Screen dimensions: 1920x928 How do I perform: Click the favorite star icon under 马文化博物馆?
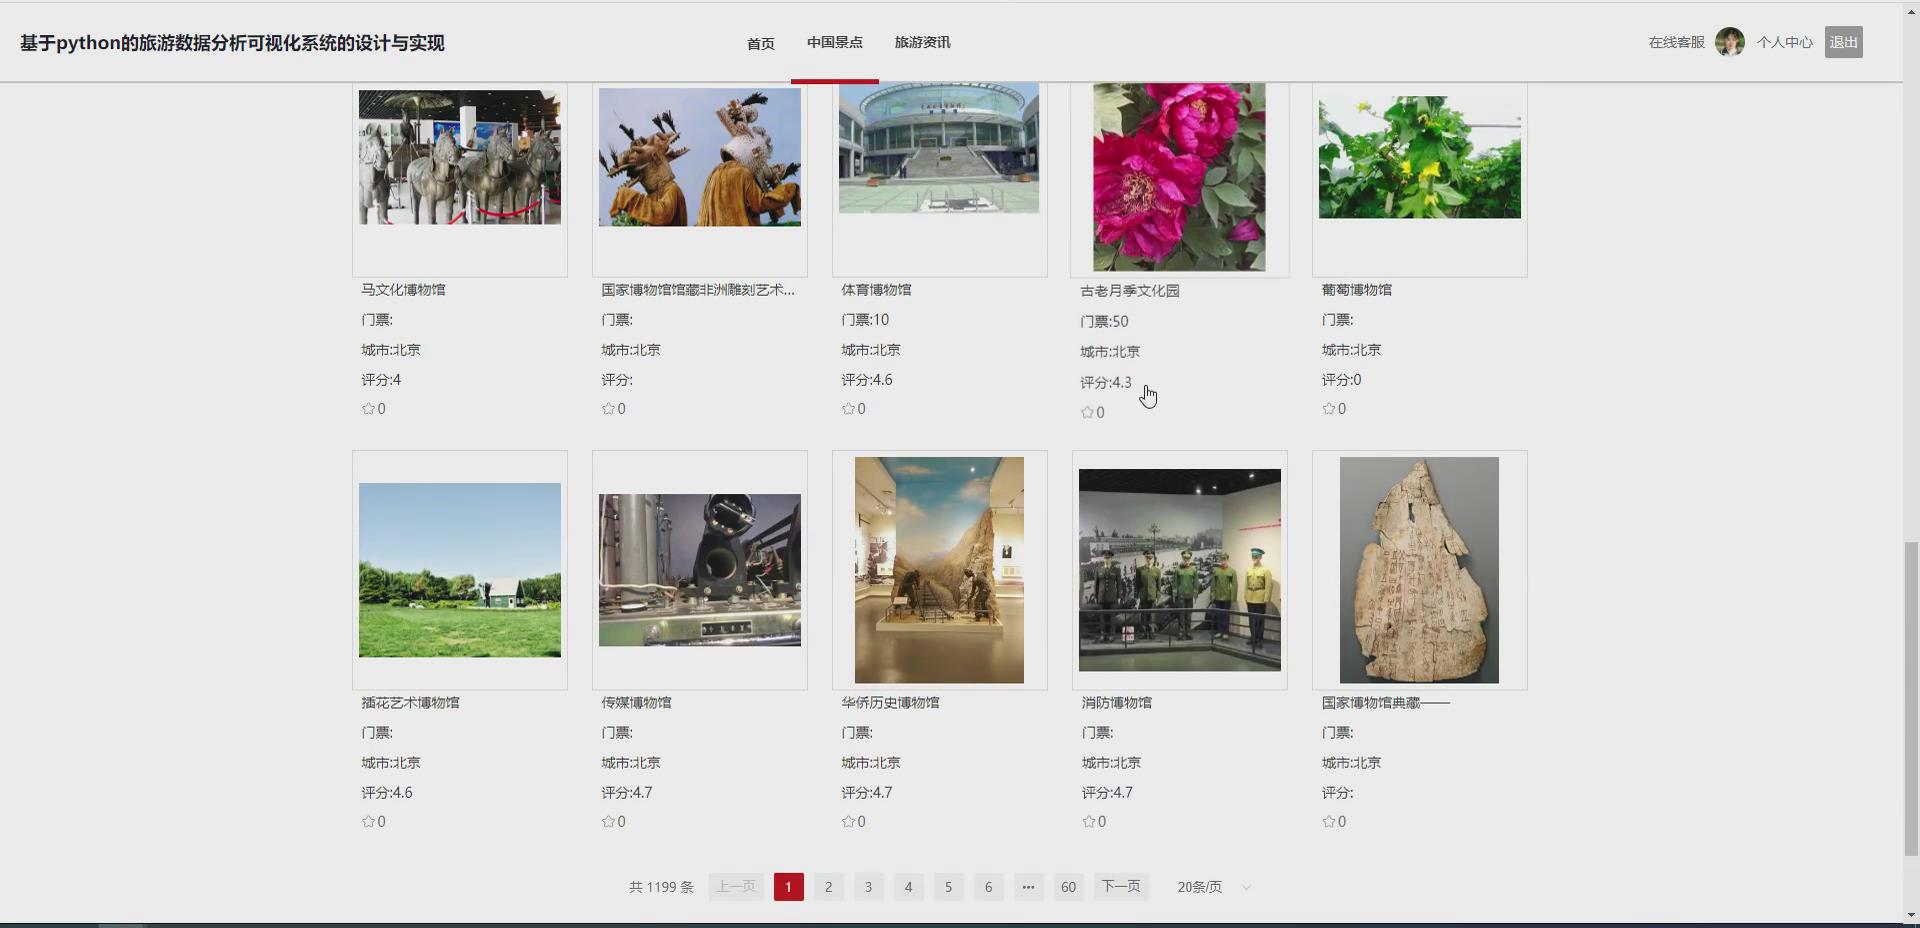(x=367, y=408)
